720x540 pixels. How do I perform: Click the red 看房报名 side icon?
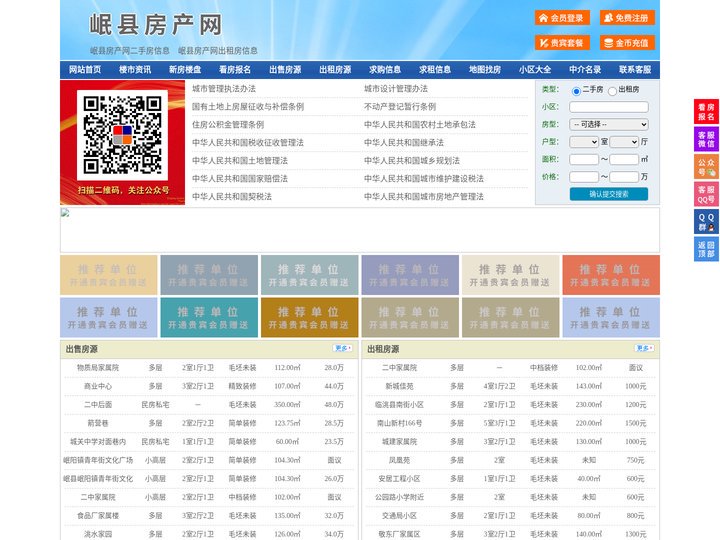click(706, 112)
